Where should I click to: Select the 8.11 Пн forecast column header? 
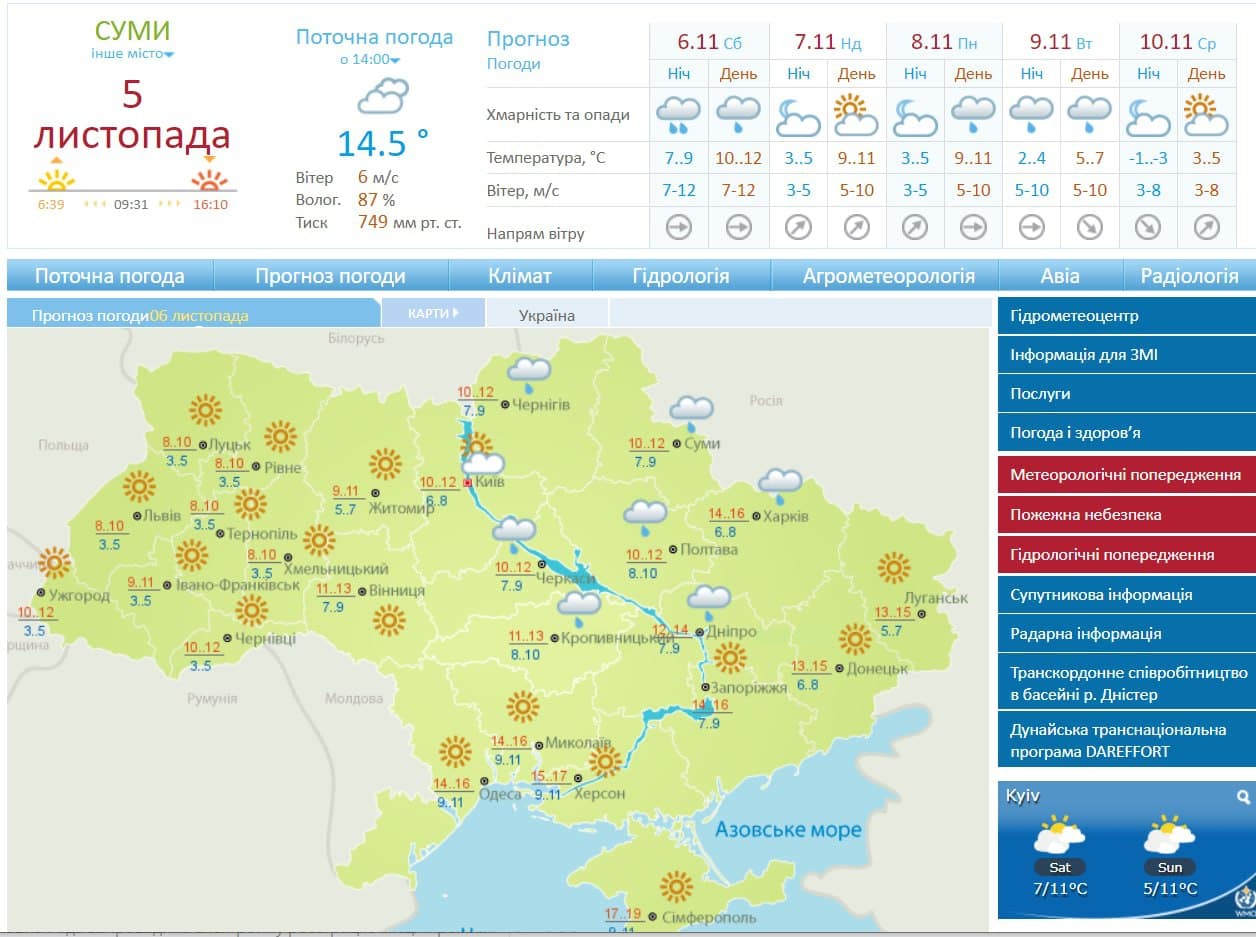(944, 43)
